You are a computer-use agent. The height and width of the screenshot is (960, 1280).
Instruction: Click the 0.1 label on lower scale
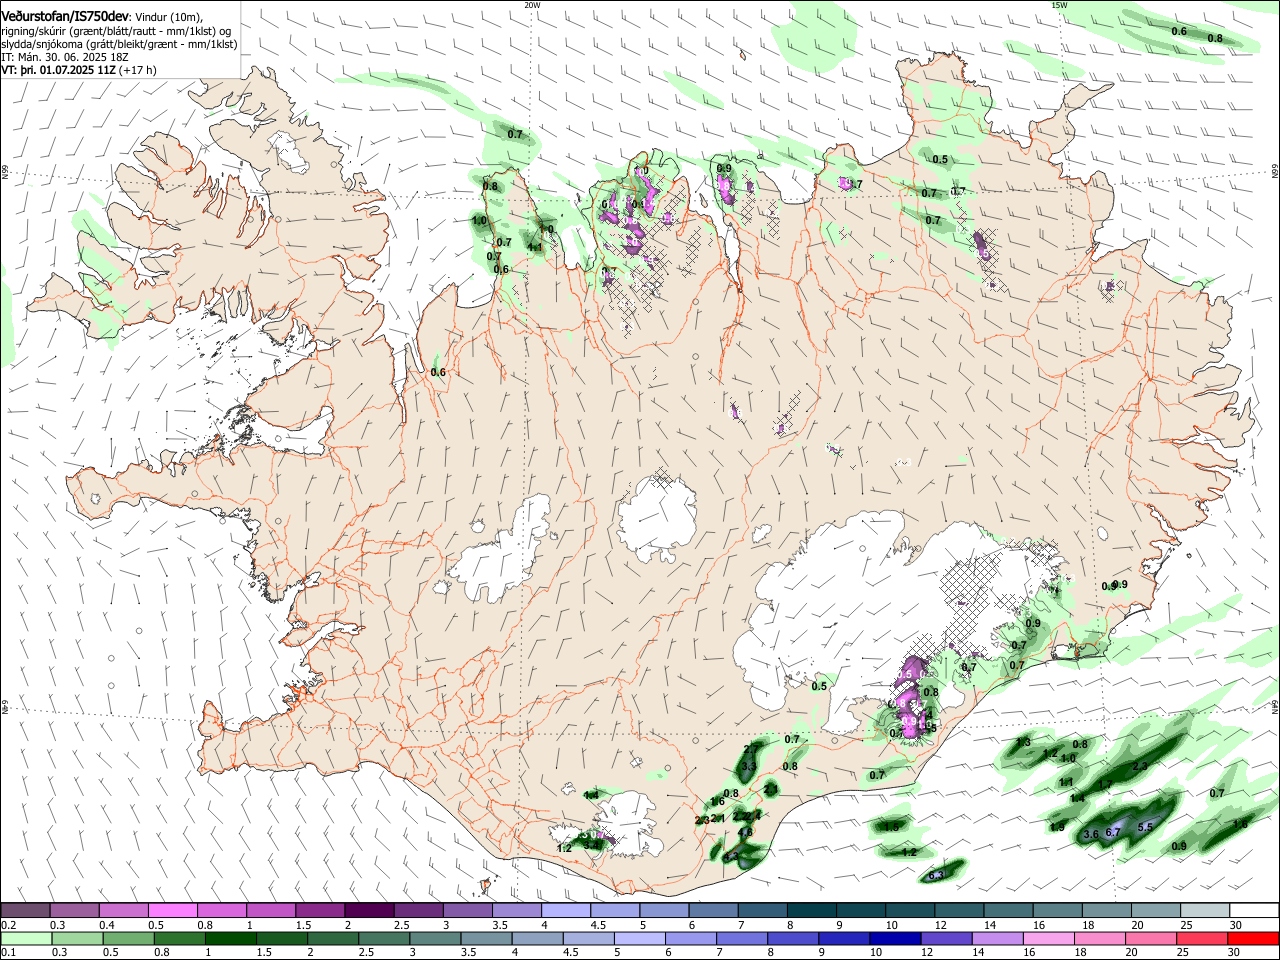(x=7, y=952)
